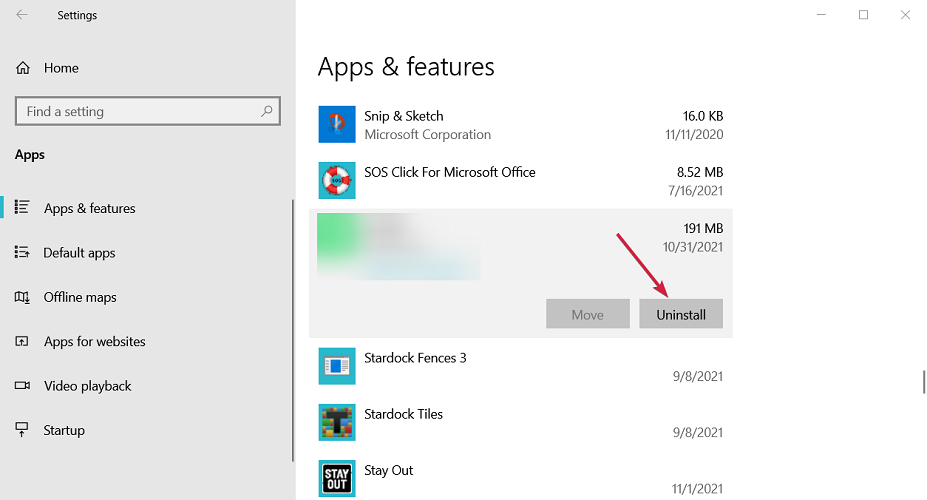
Task: Select SOS Click For Microsoft Office entry
Action: point(450,172)
